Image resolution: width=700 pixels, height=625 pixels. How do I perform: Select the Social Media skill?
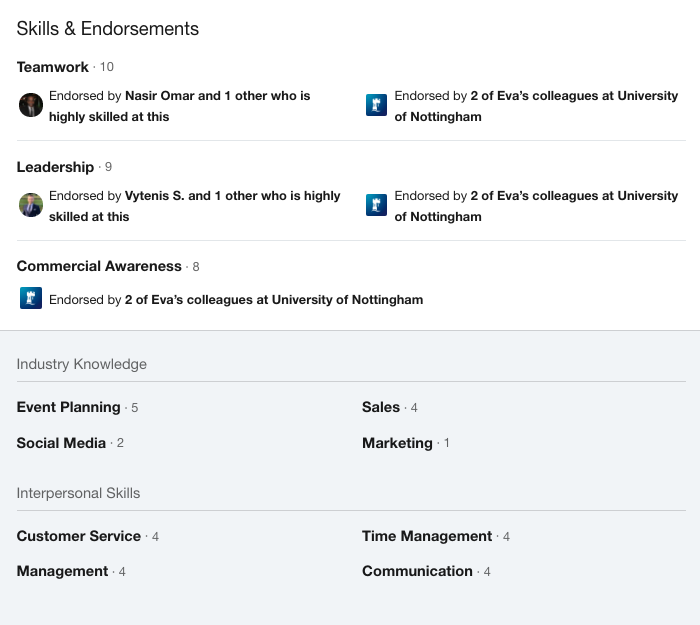(x=61, y=443)
